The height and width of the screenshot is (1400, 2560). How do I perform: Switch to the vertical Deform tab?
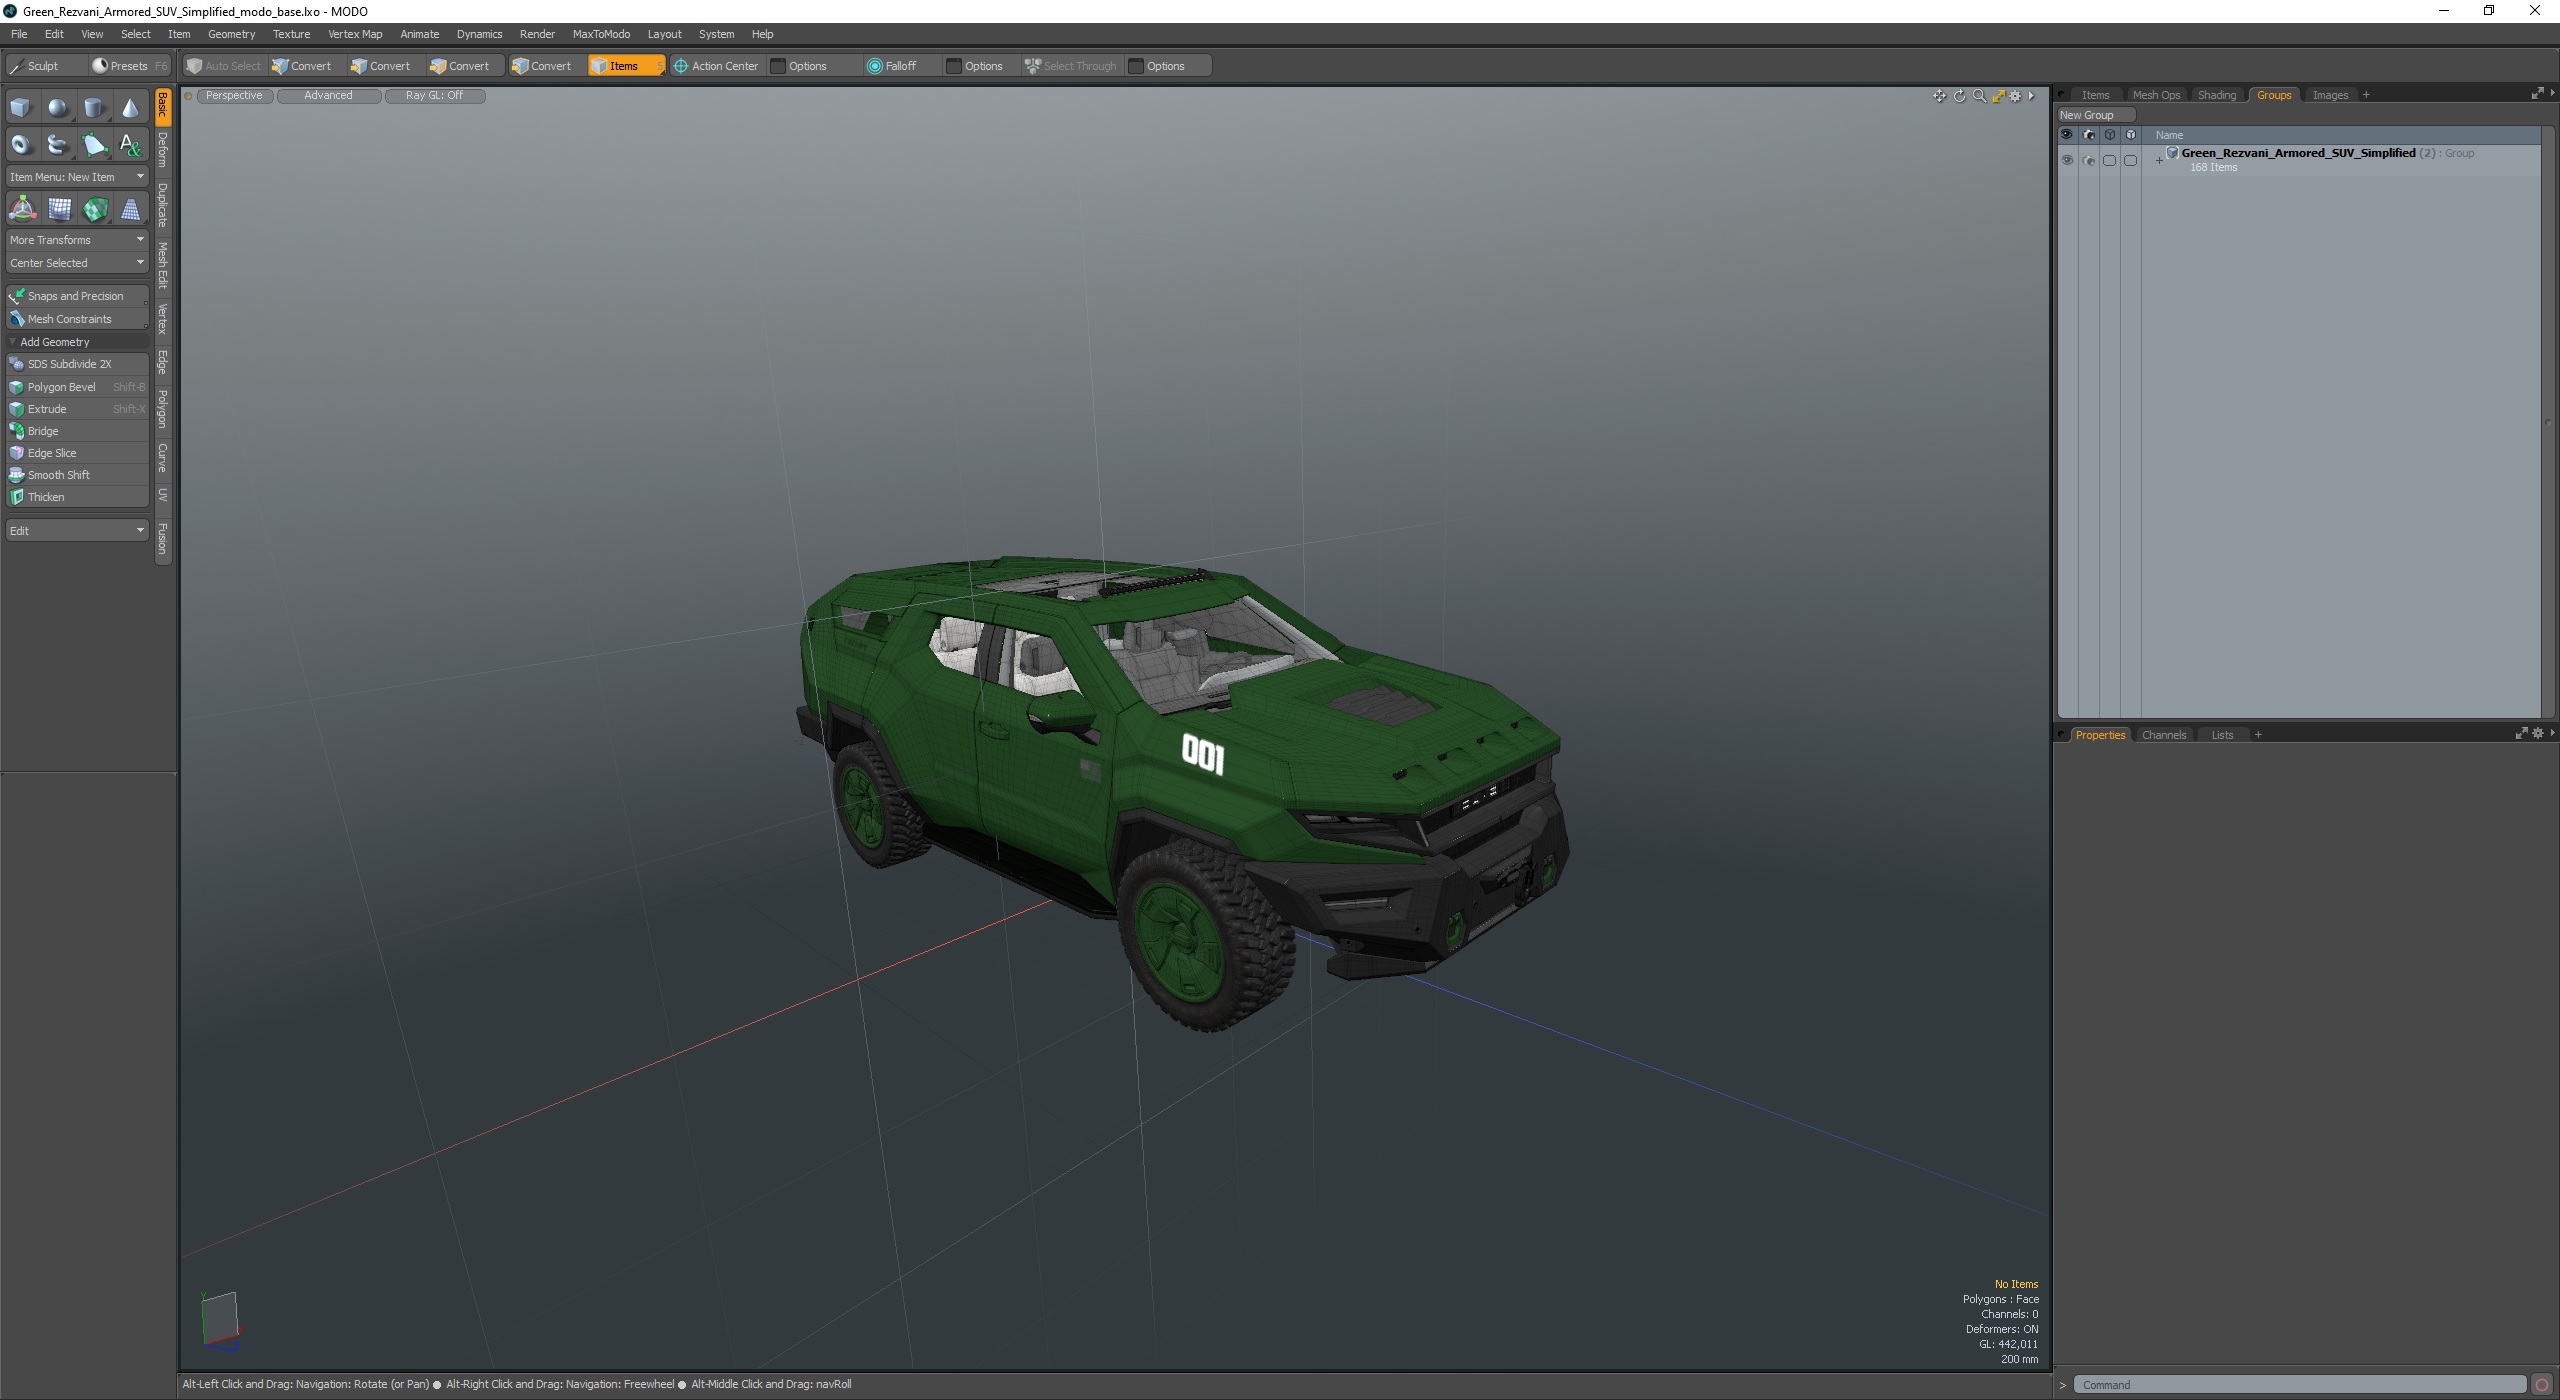pos(163,150)
